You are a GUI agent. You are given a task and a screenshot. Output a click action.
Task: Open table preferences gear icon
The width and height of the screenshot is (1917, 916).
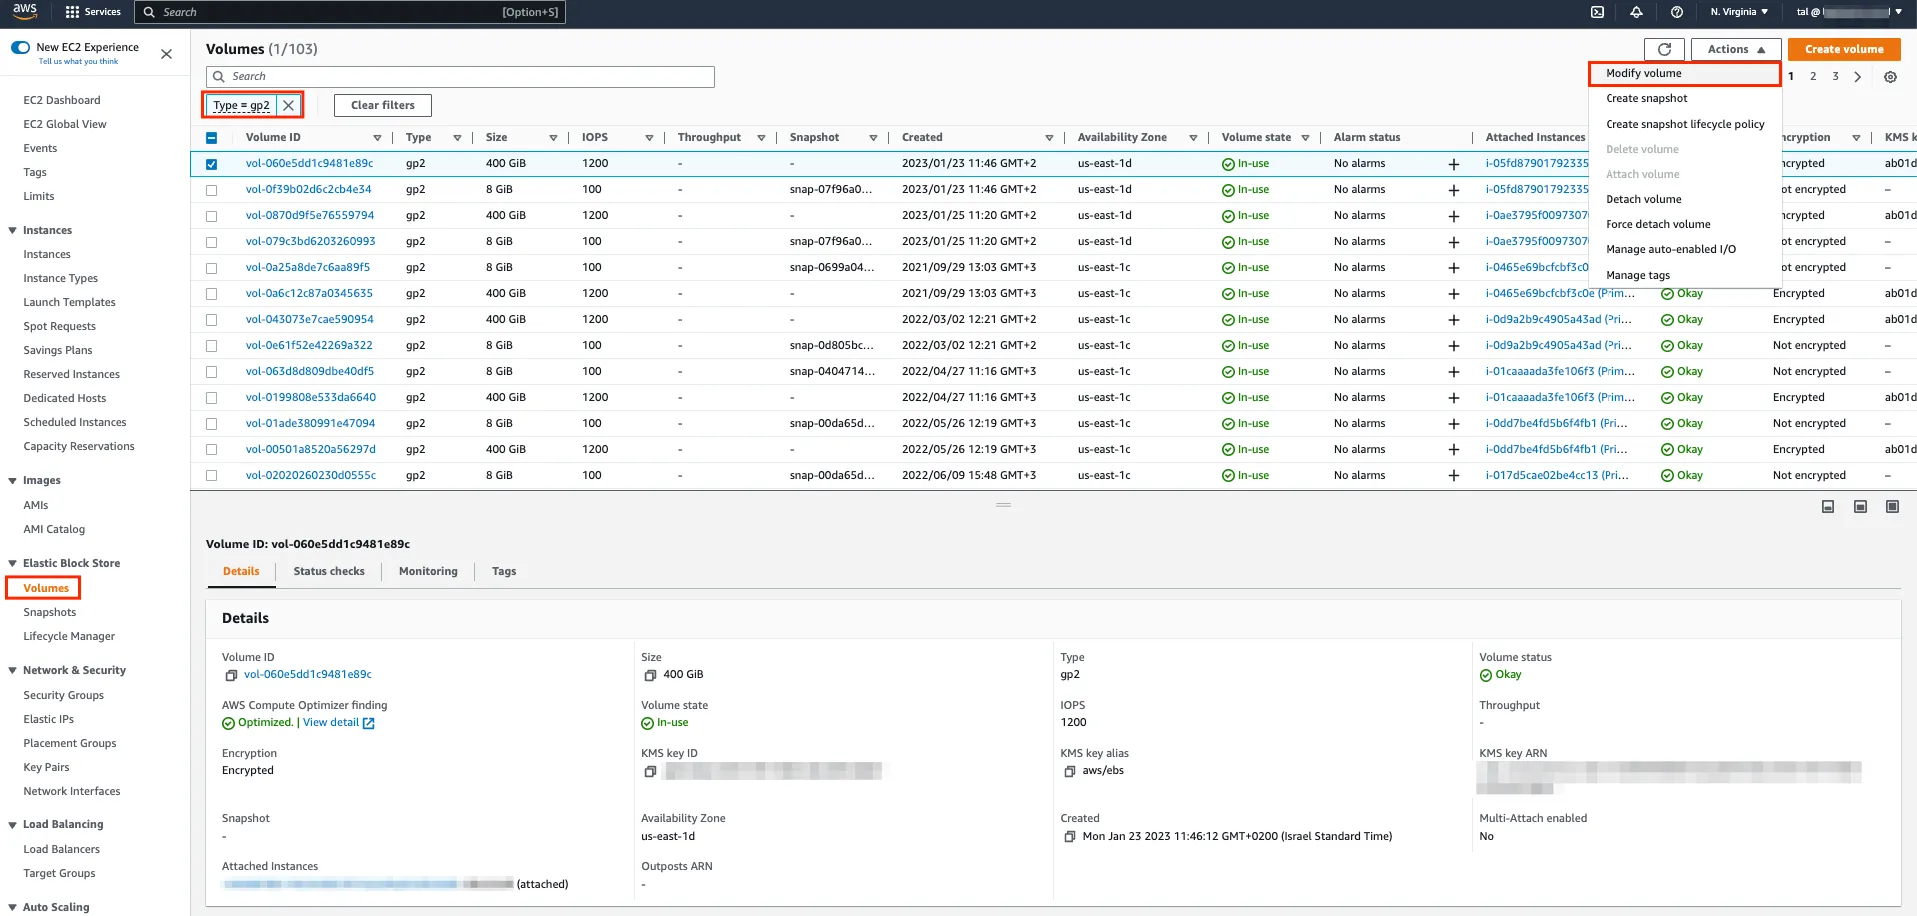[x=1890, y=77]
